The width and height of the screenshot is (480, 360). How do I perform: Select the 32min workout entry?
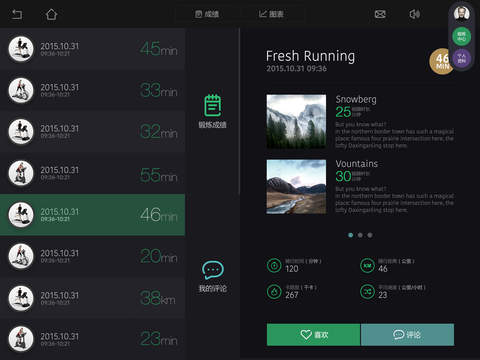point(92,132)
